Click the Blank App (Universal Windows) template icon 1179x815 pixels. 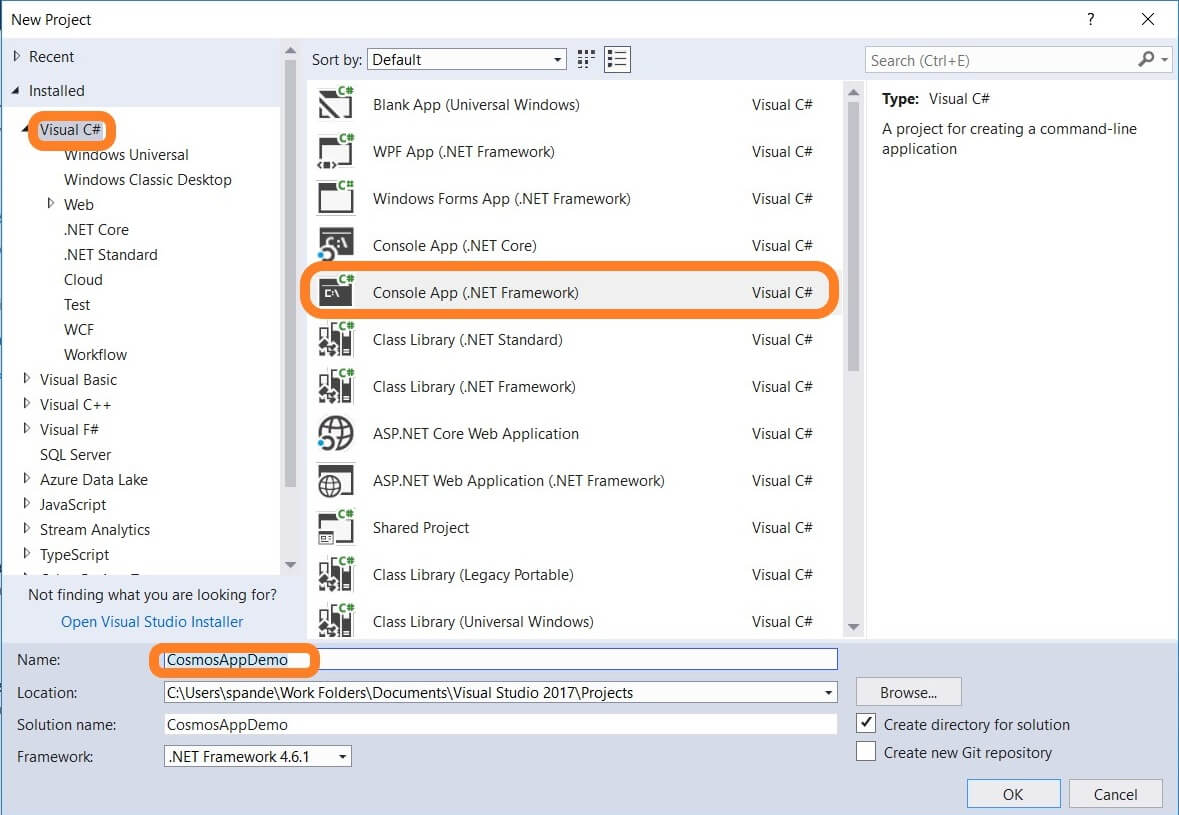[335, 104]
